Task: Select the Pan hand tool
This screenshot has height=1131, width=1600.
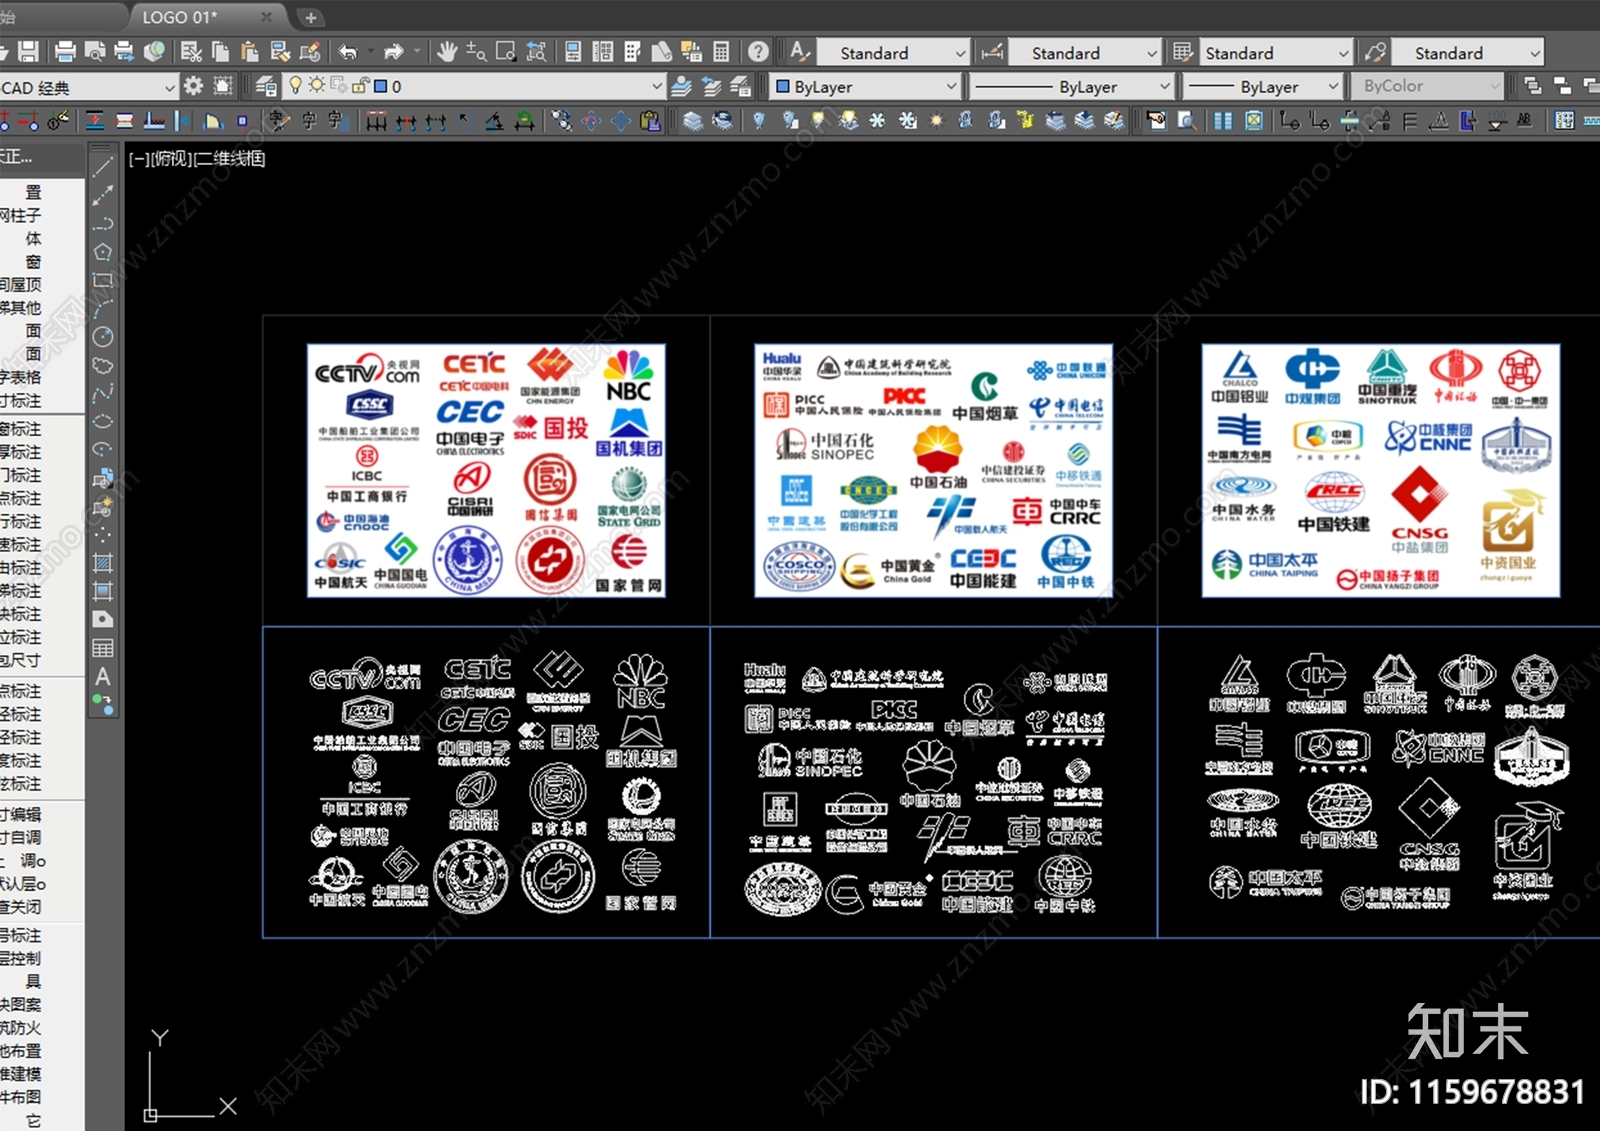Action: point(447,52)
